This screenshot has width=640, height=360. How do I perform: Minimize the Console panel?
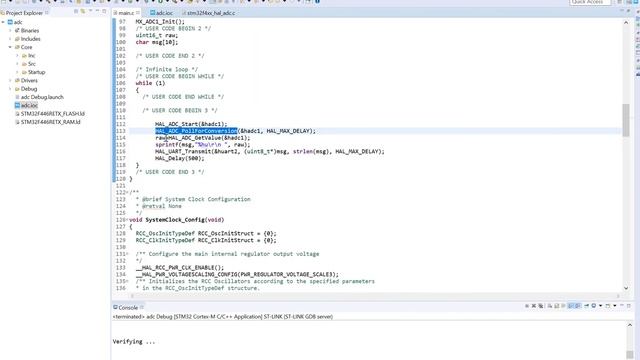click(622, 306)
